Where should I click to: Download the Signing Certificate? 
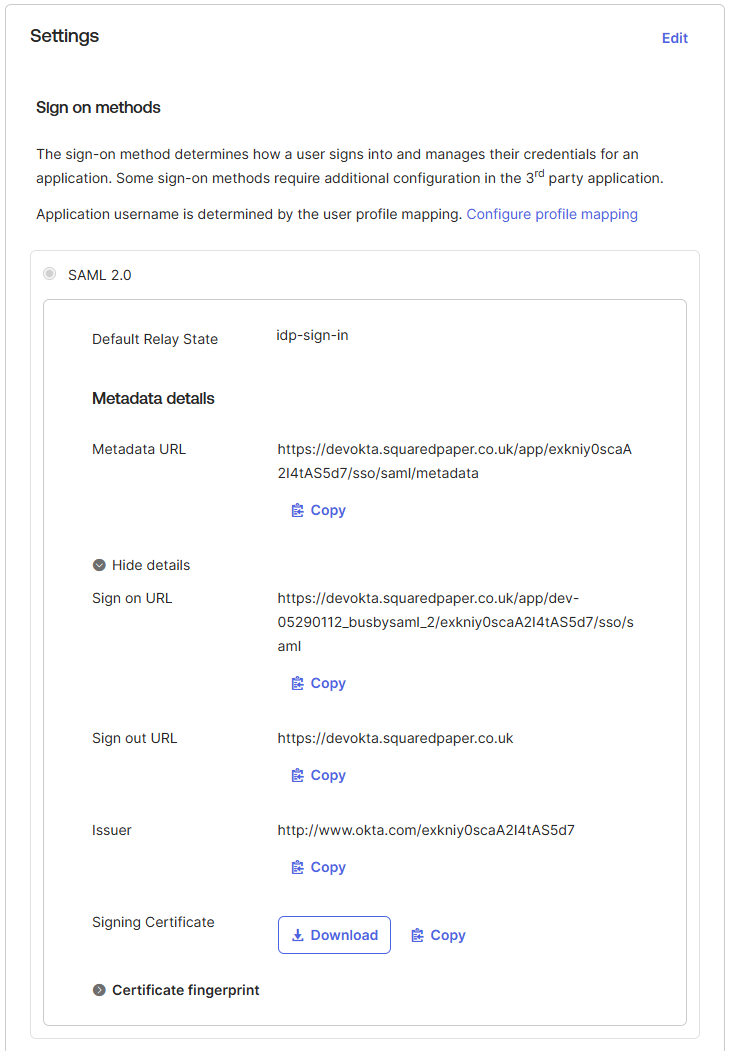pyautogui.click(x=334, y=935)
